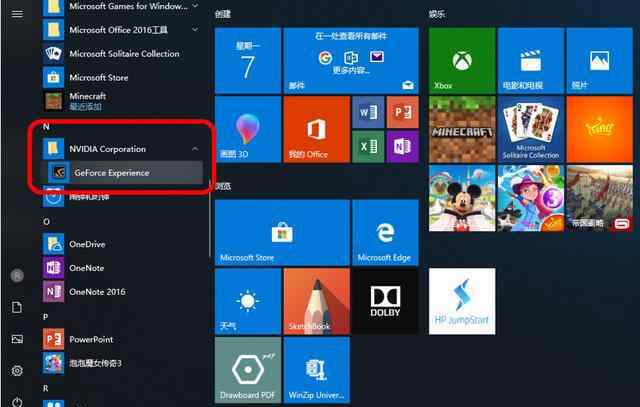Open the Drawboard PDF tile
640x407 pixels.
248,370
